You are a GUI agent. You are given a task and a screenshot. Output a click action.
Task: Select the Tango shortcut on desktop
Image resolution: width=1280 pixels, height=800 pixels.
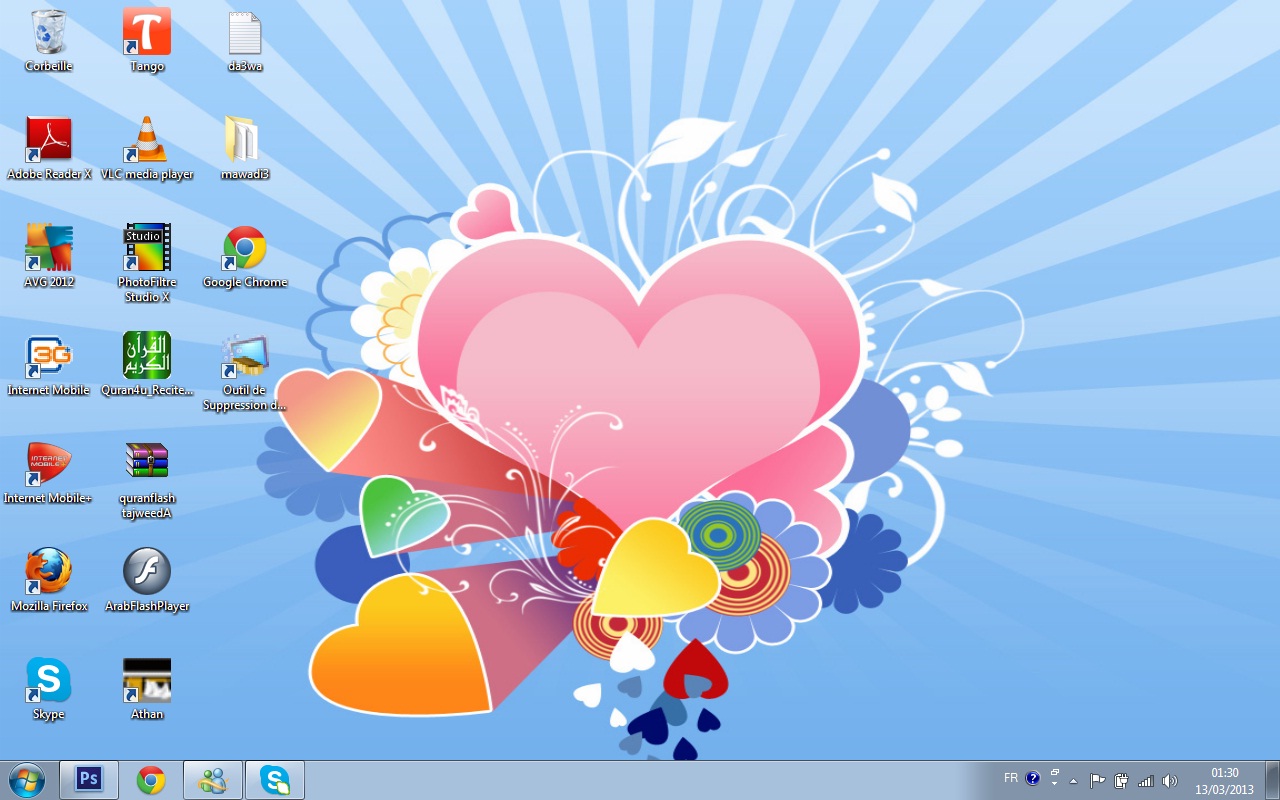(x=147, y=40)
